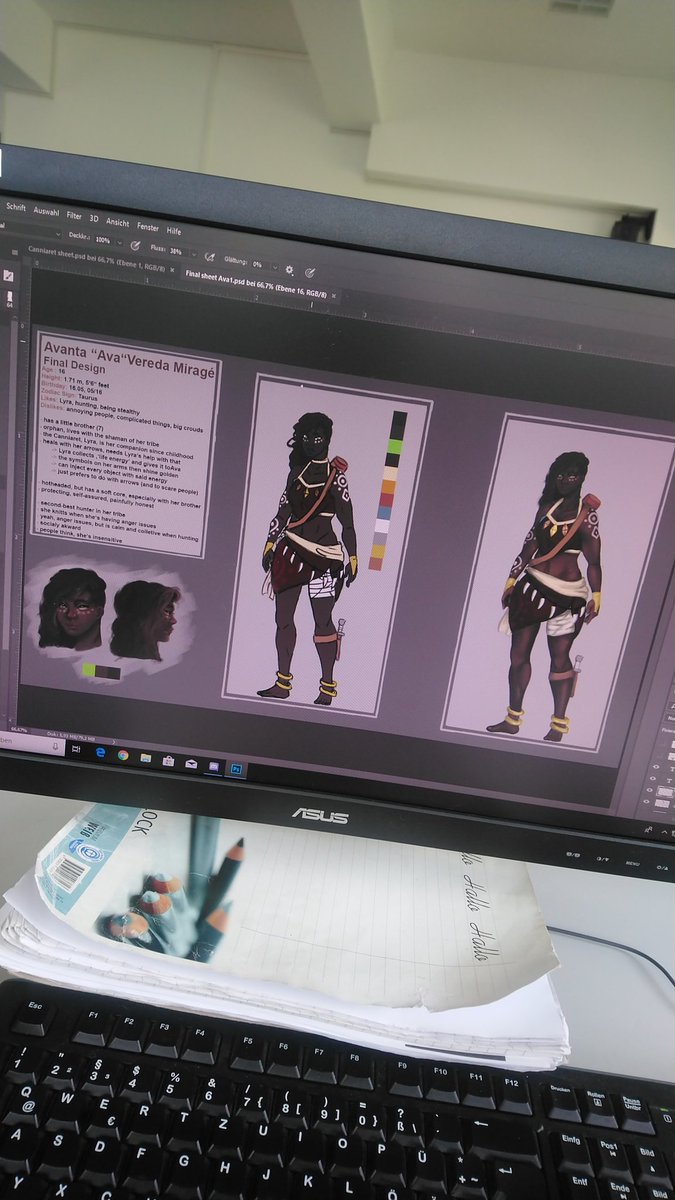Screen dimensions: 675x1200
Task: Click the 66,67% zoom level field
Action: (x=19, y=729)
